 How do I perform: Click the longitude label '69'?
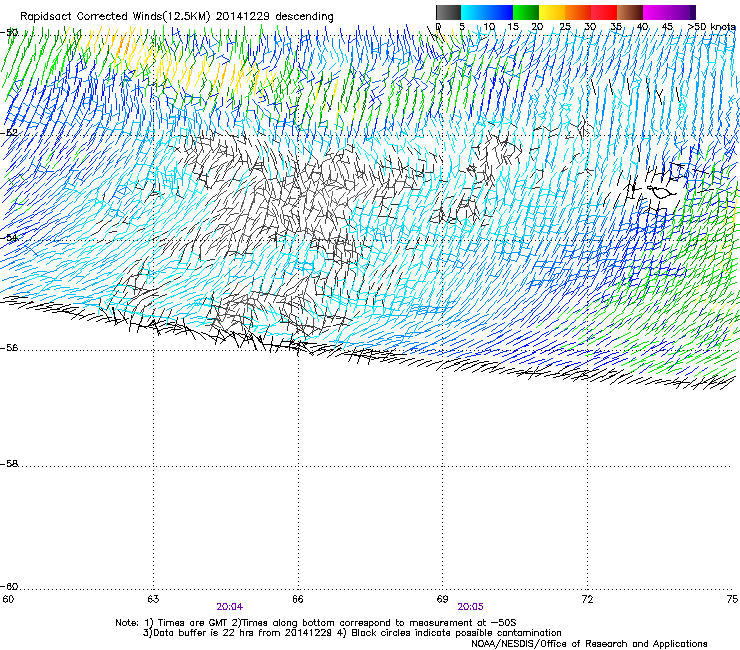442,599
